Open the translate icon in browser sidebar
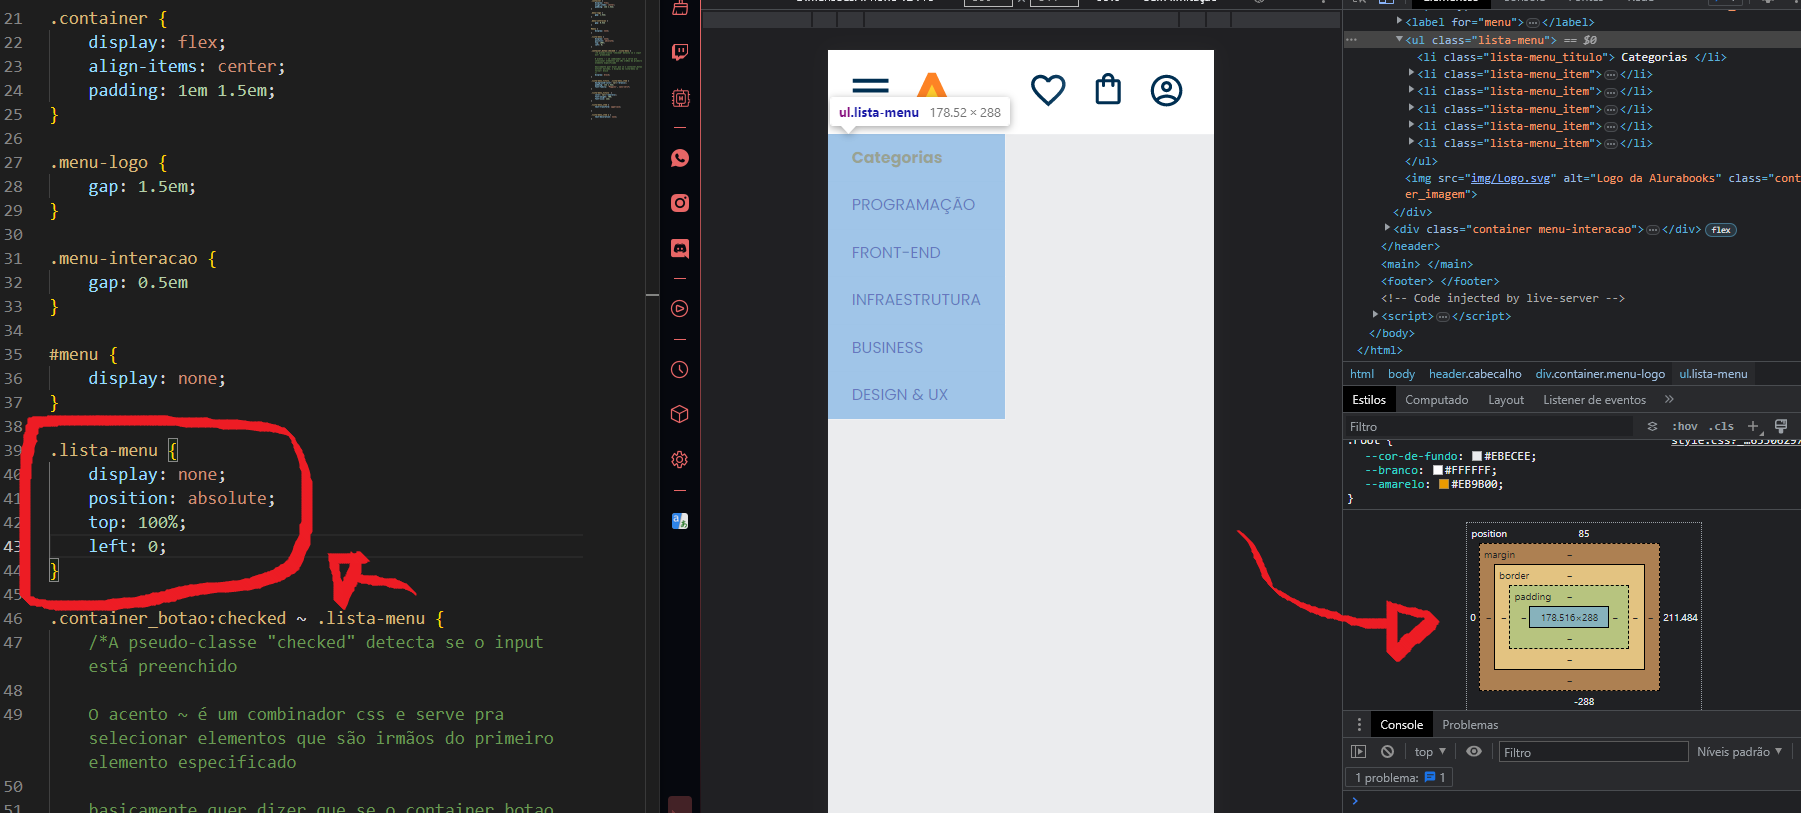1801x813 pixels. tap(680, 520)
